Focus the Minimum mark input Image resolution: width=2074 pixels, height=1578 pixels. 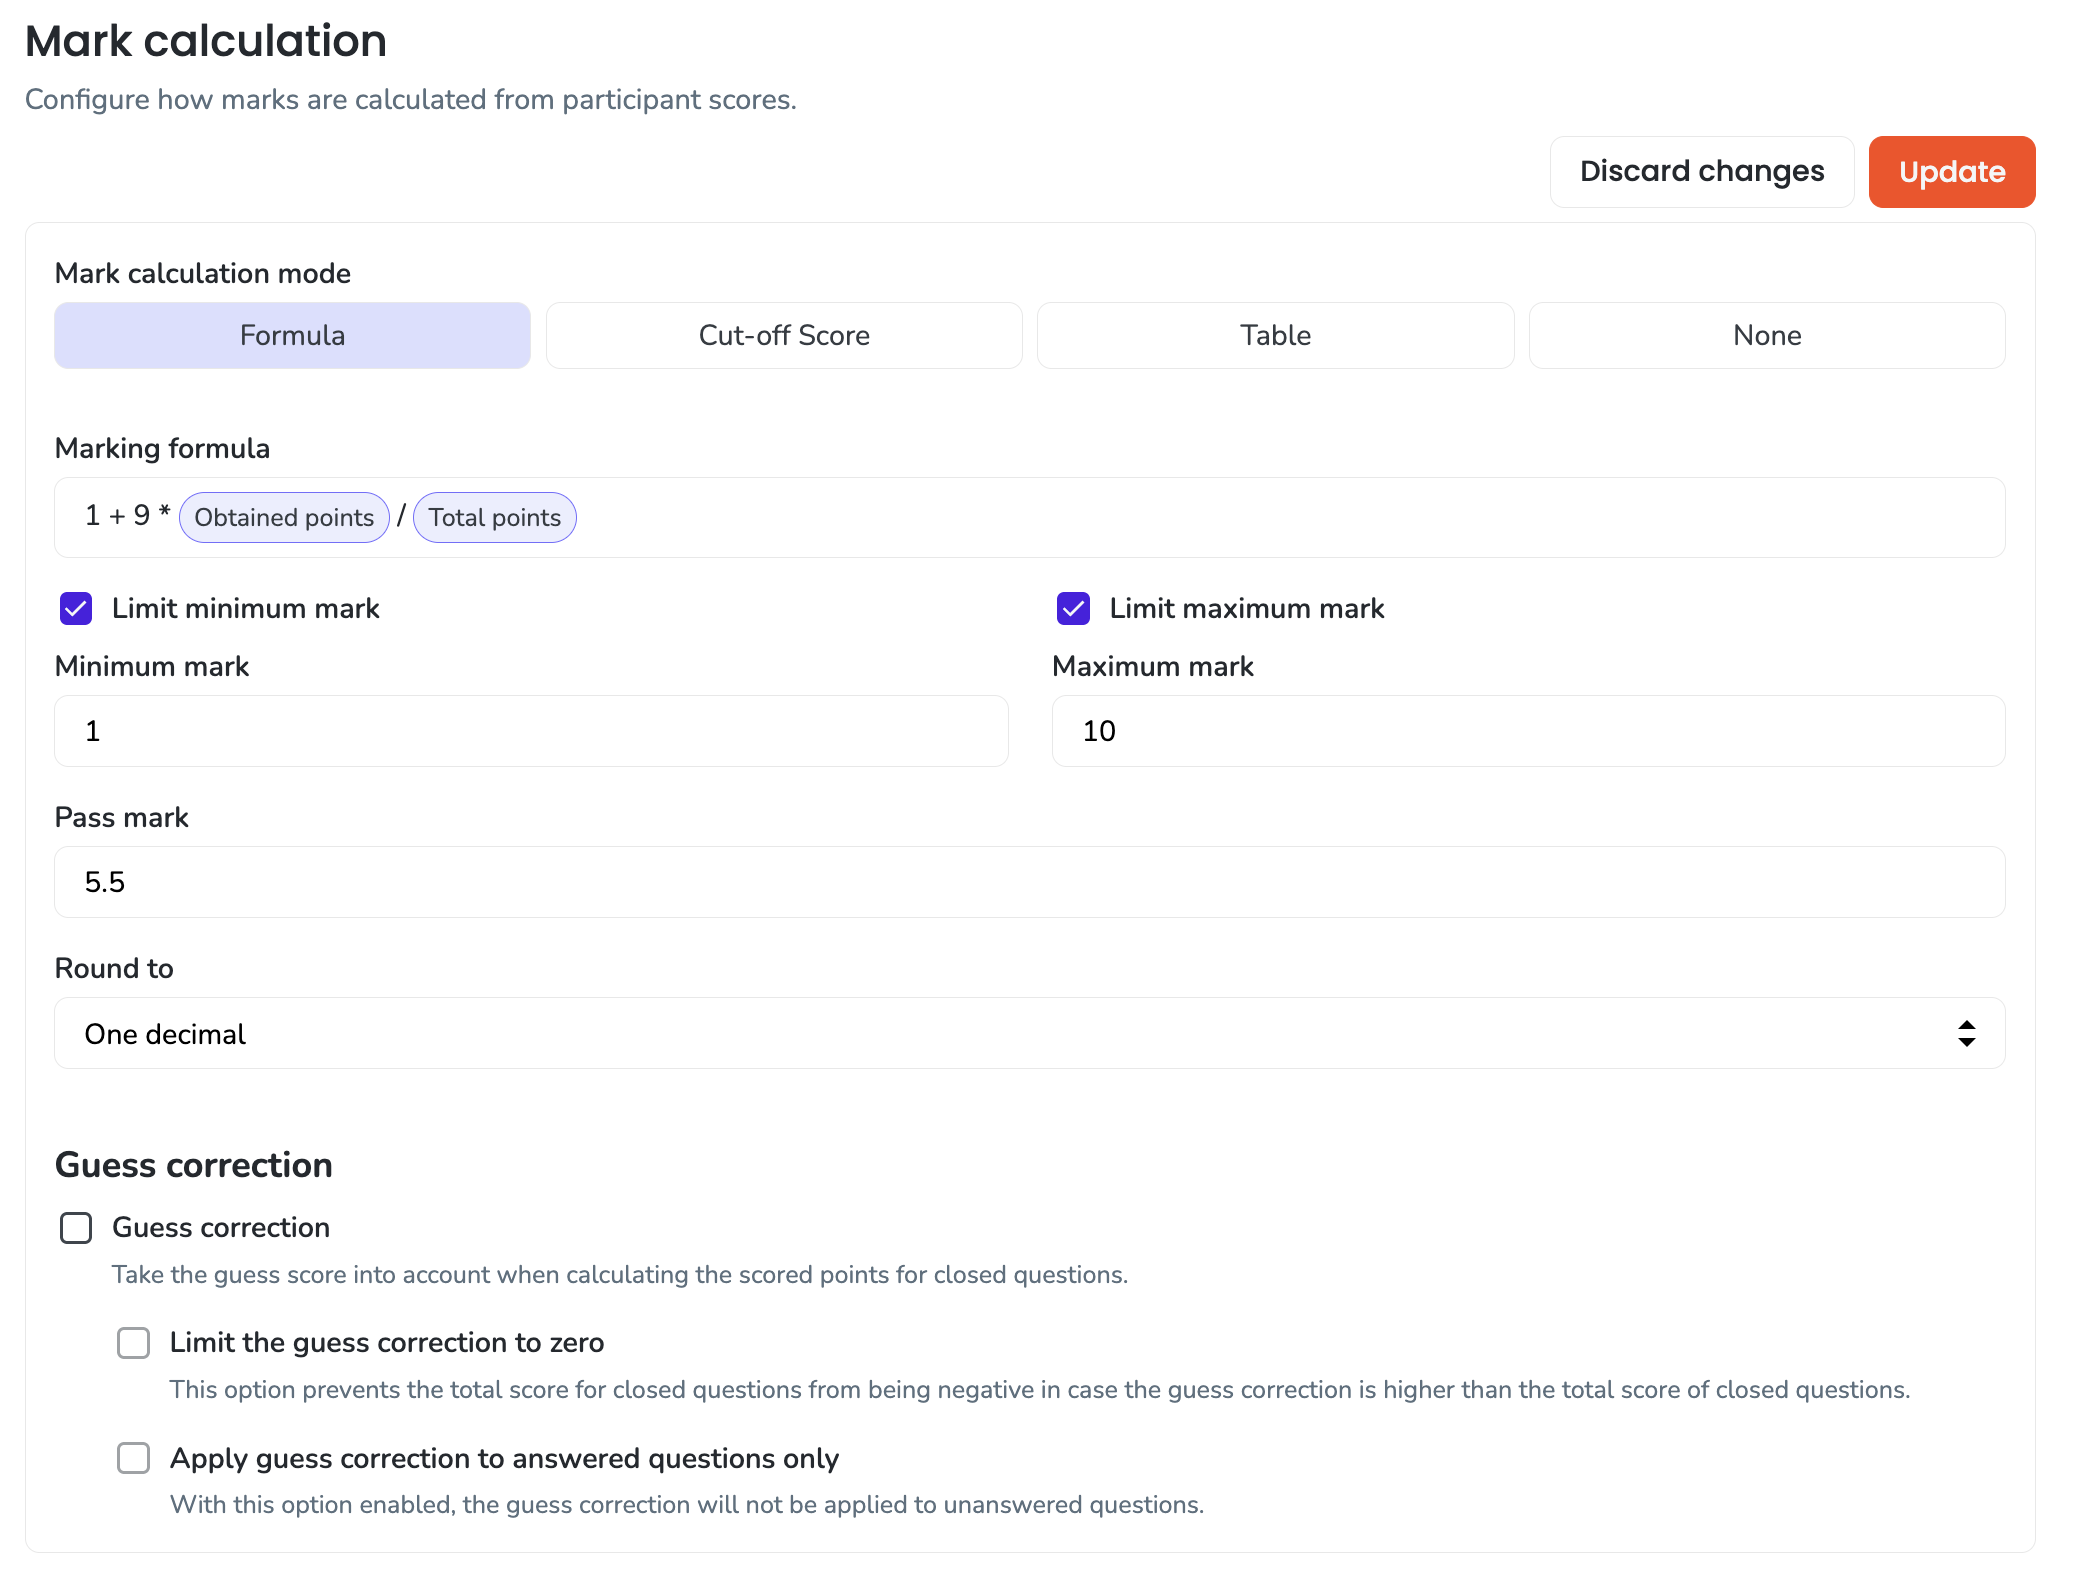(x=531, y=731)
